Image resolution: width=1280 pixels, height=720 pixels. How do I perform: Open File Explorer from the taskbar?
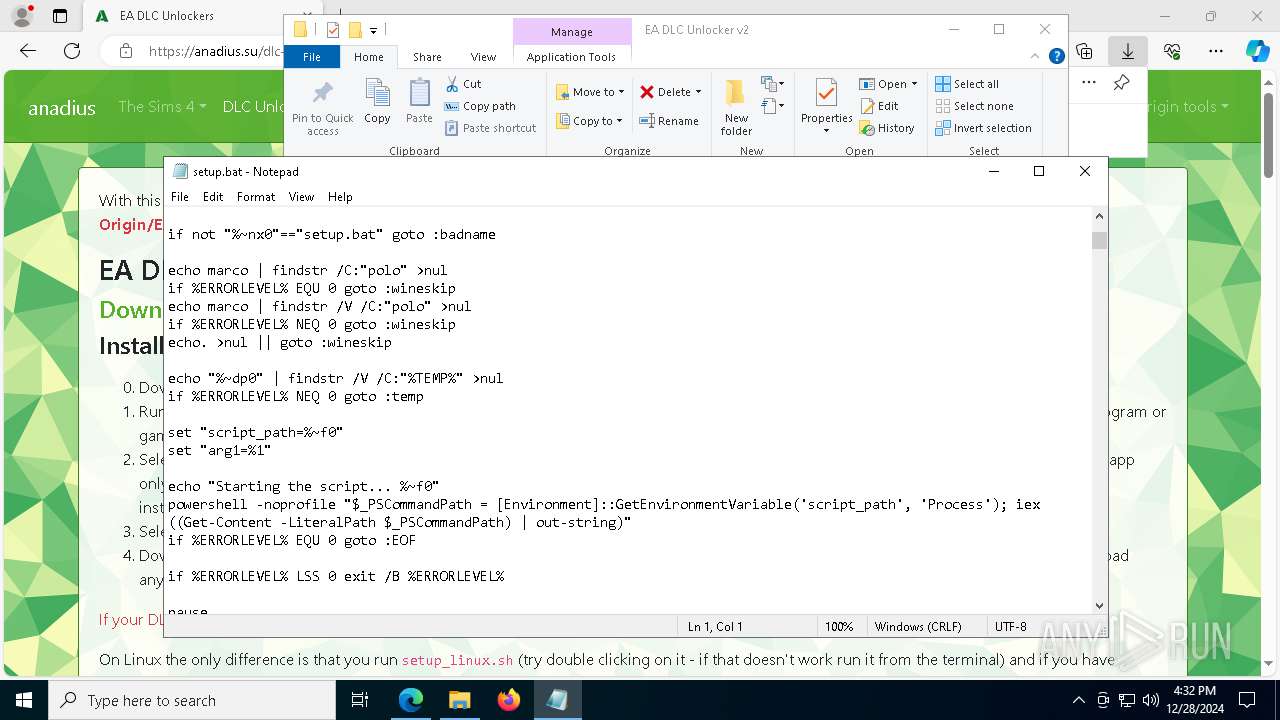[459, 700]
